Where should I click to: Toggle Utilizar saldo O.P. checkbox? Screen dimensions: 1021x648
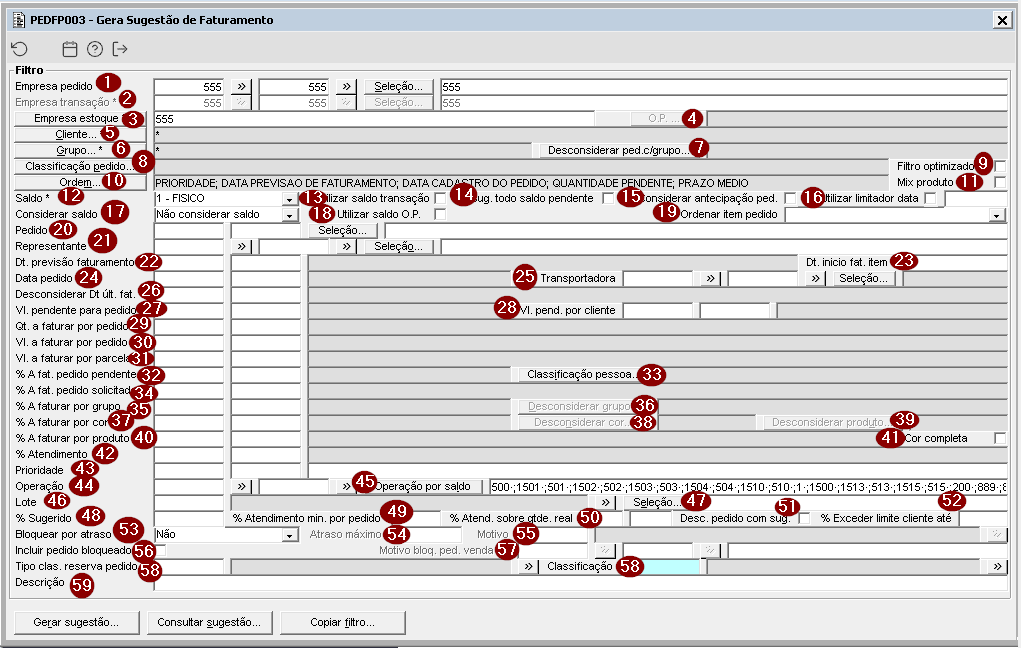coord(440,214)
